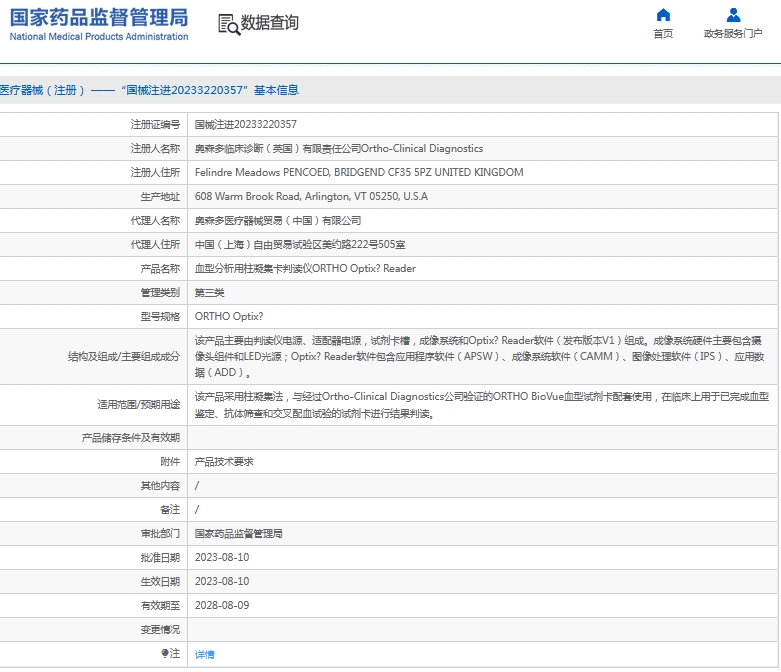Open the 数据查询 search icon
The image size is (781, 672).
click(x=229, y=24)
